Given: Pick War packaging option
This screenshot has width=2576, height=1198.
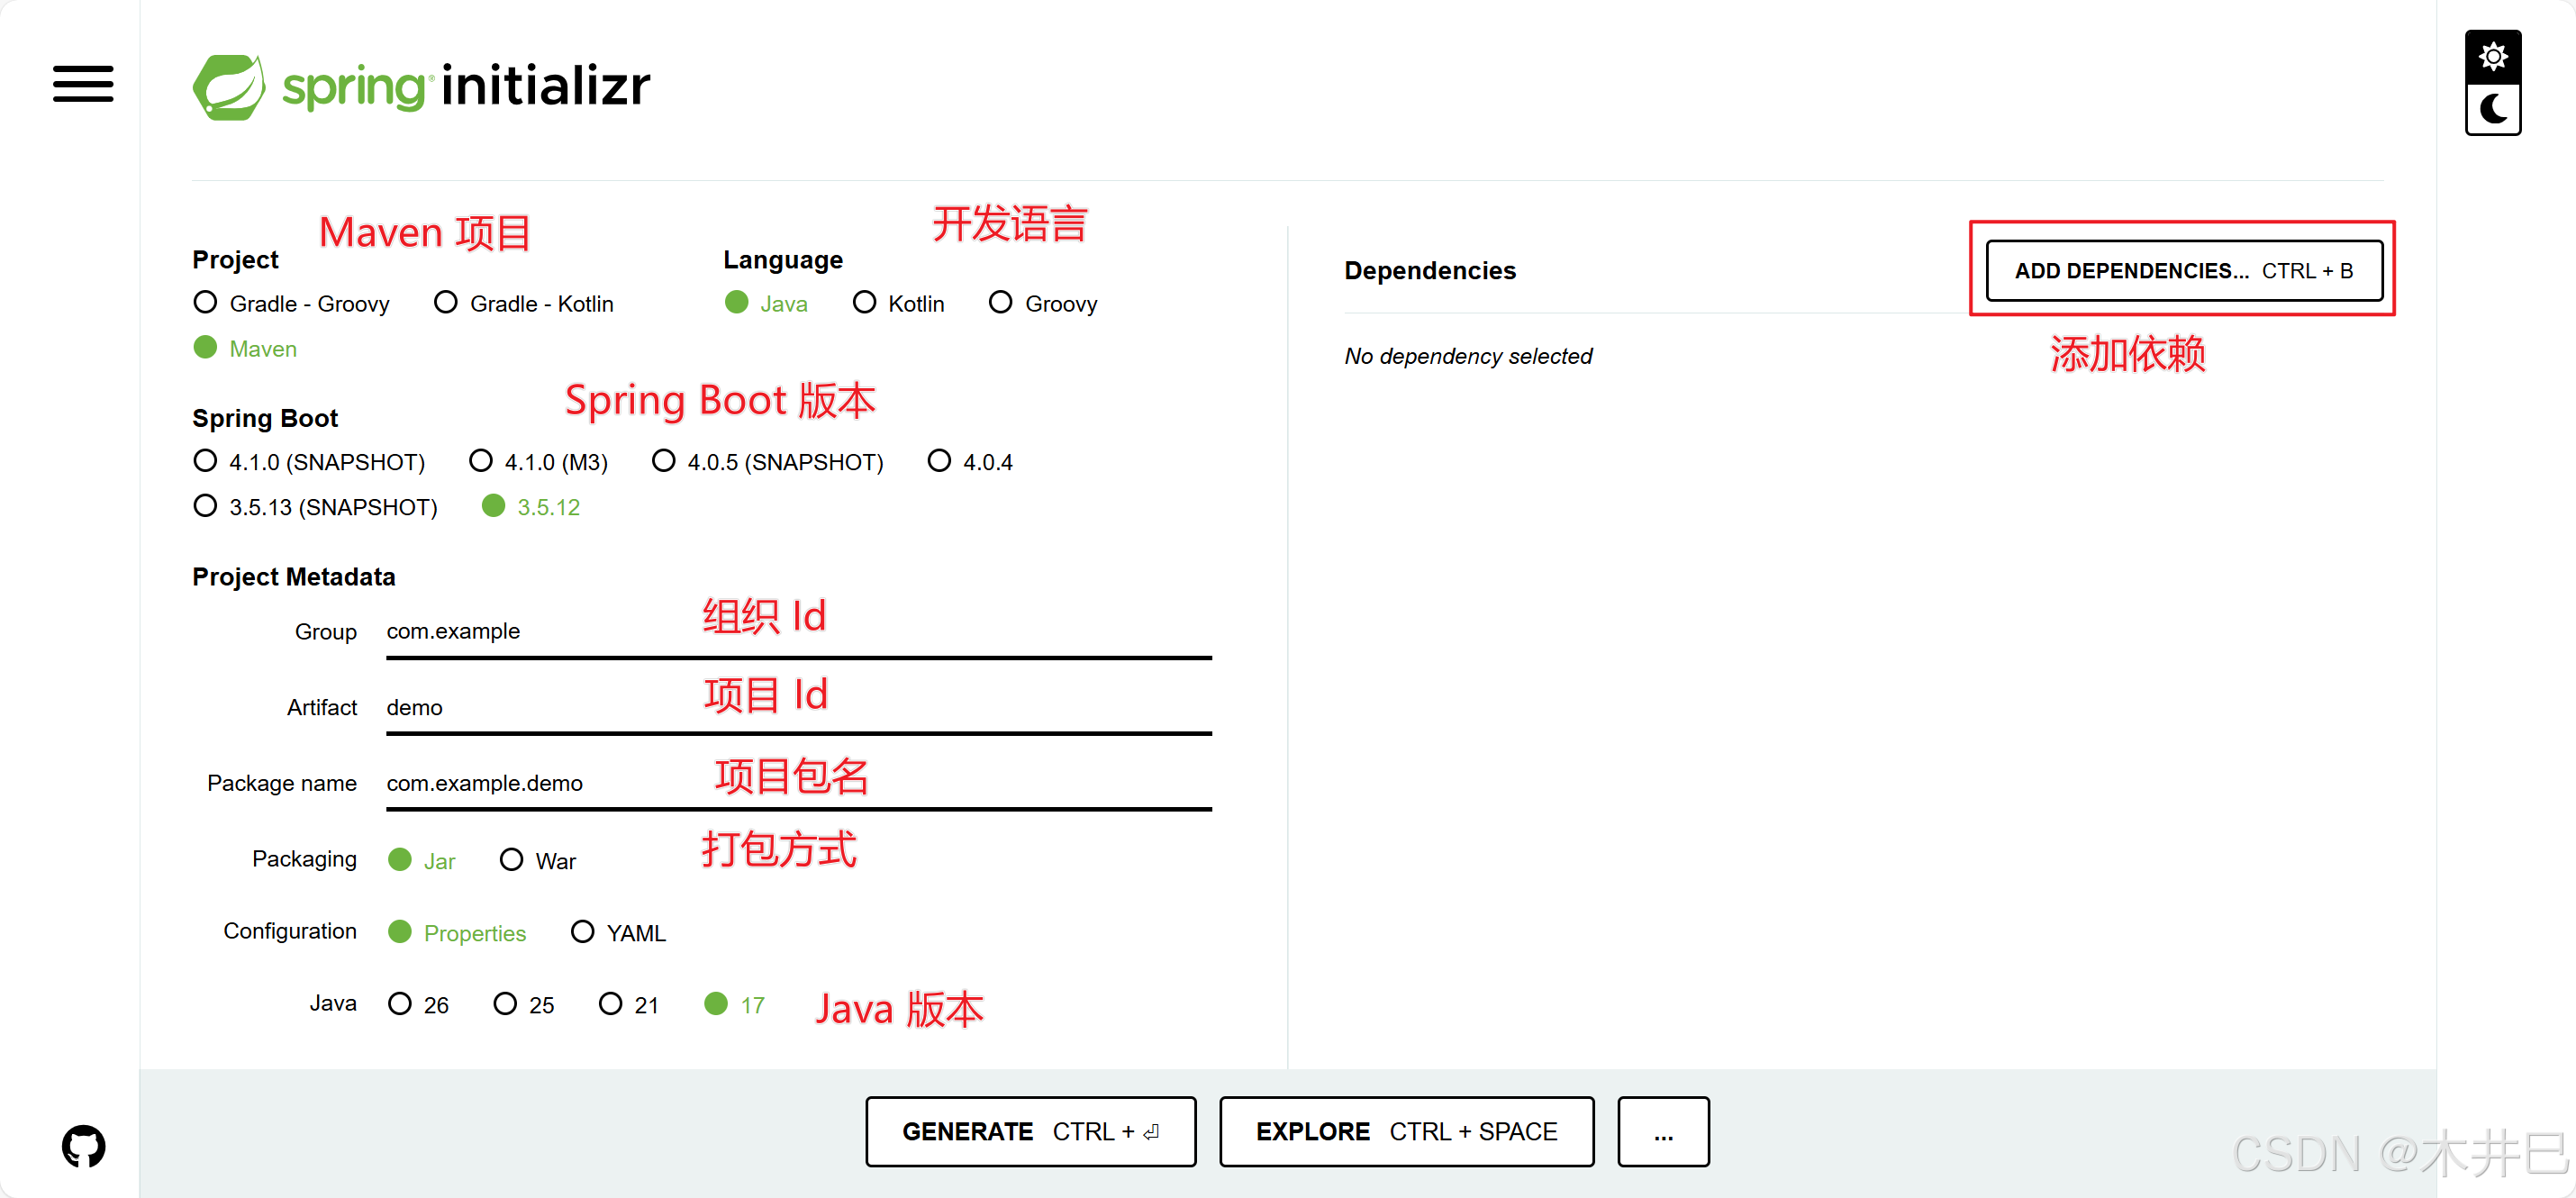Looking at the screenshot, I should click(x=511, y=860).
